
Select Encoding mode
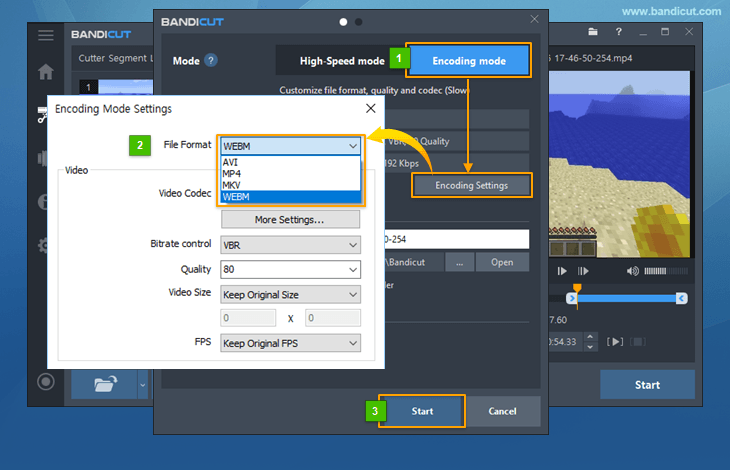[x=469, y=60]
